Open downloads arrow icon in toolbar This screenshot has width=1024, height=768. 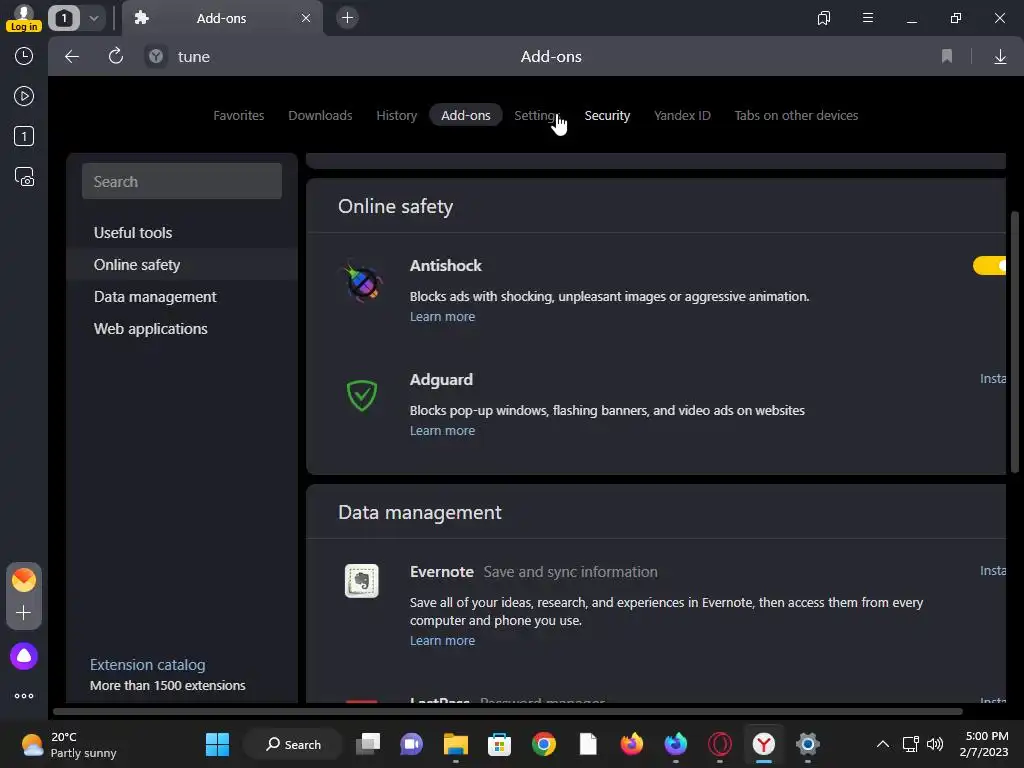[1000, 57]
